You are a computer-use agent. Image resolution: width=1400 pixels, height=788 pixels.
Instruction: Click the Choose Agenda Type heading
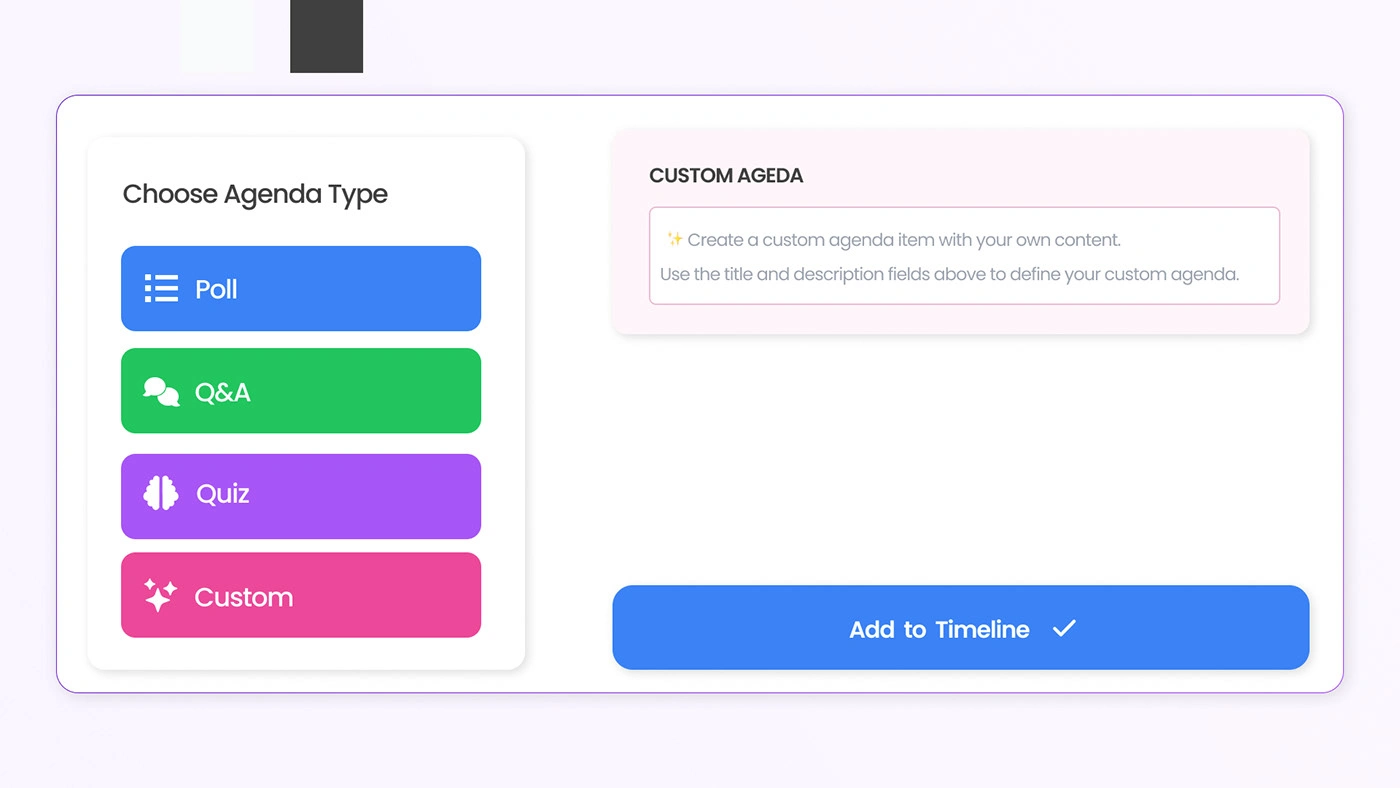(x=255, y=194)
